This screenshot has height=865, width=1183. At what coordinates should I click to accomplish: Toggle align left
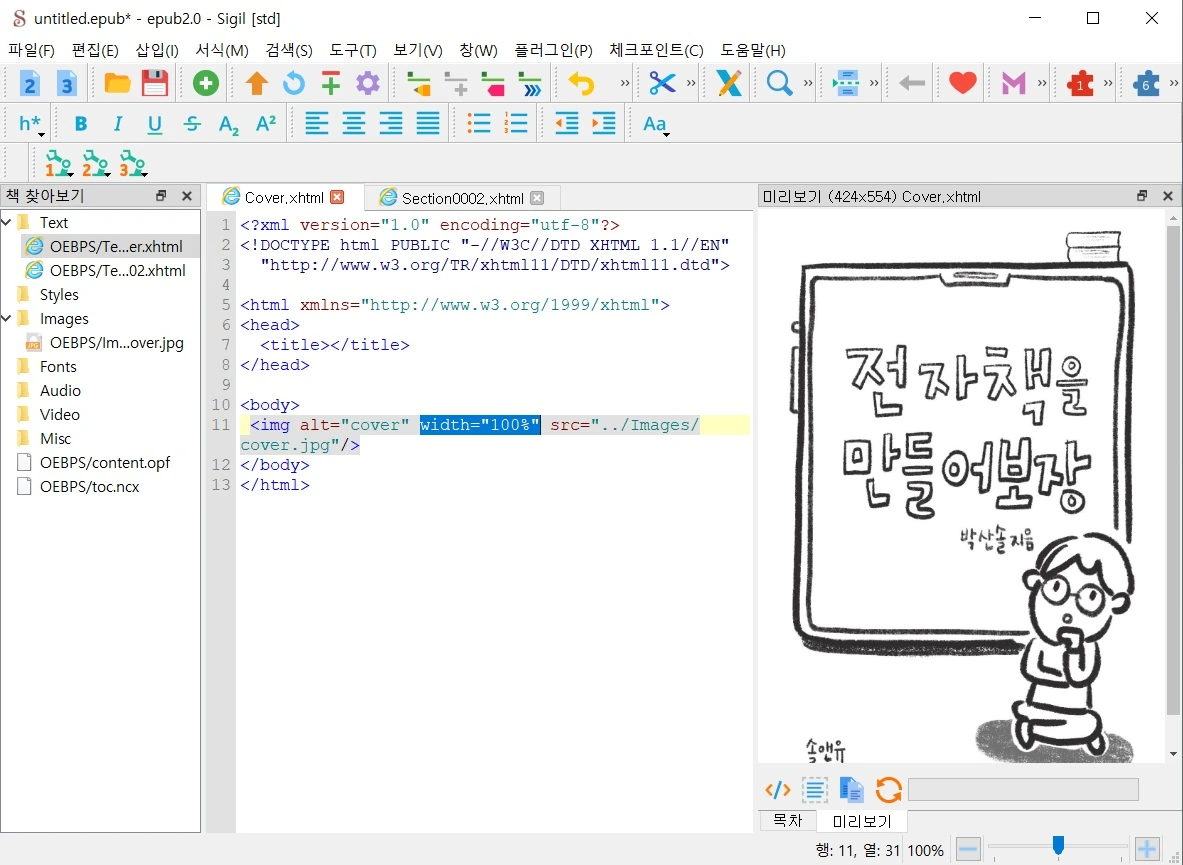[x=317, y=123]
